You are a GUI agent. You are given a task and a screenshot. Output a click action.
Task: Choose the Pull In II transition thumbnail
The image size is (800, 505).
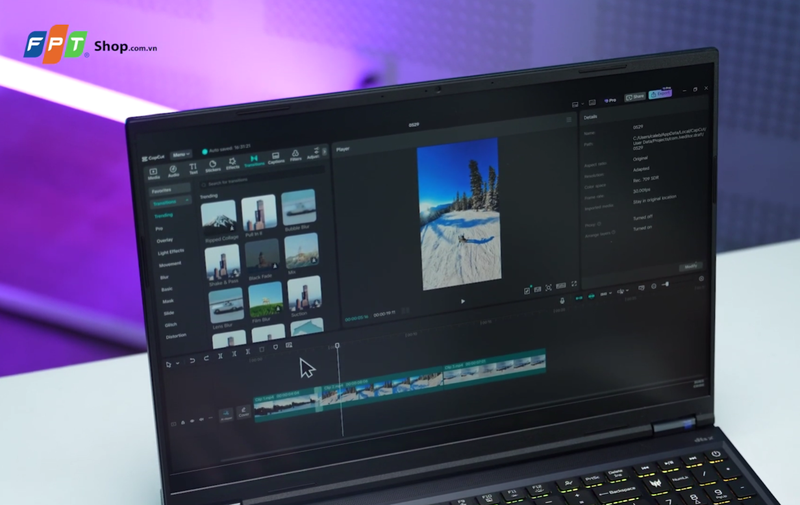click(259, 212)
